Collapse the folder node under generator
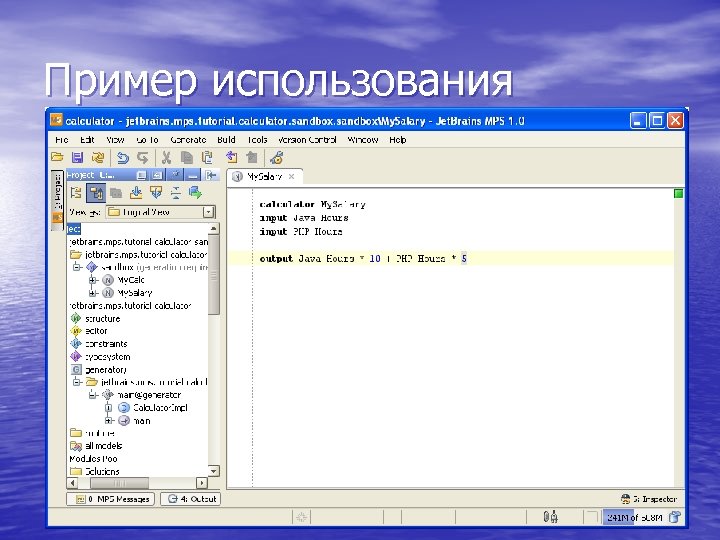The image size is (720, 540). click(78, 382)
